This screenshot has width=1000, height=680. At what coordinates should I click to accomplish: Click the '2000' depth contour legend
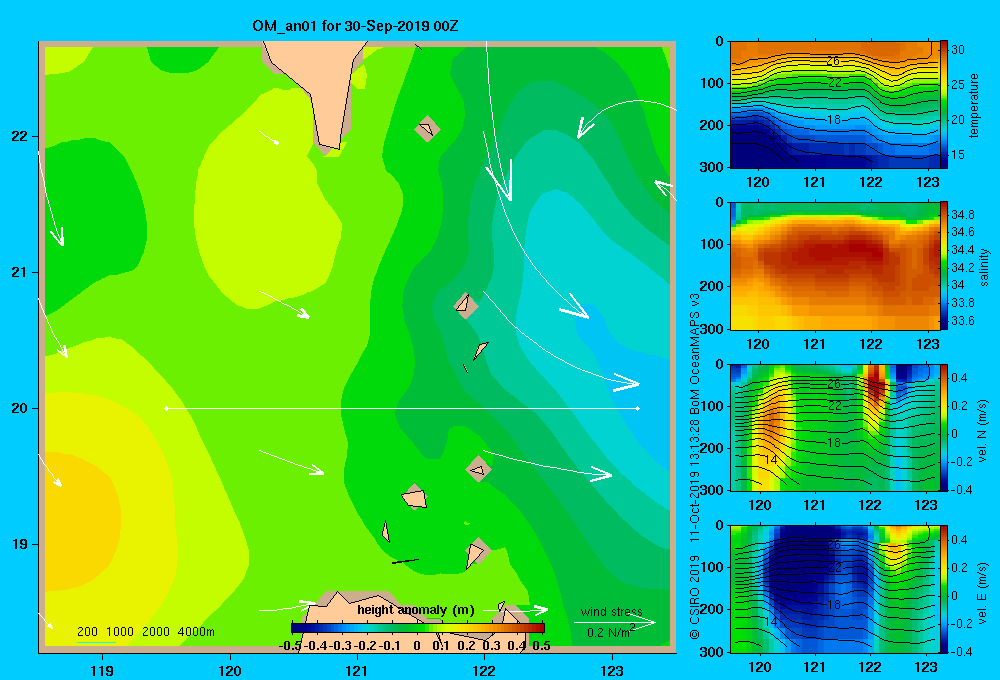156,632
